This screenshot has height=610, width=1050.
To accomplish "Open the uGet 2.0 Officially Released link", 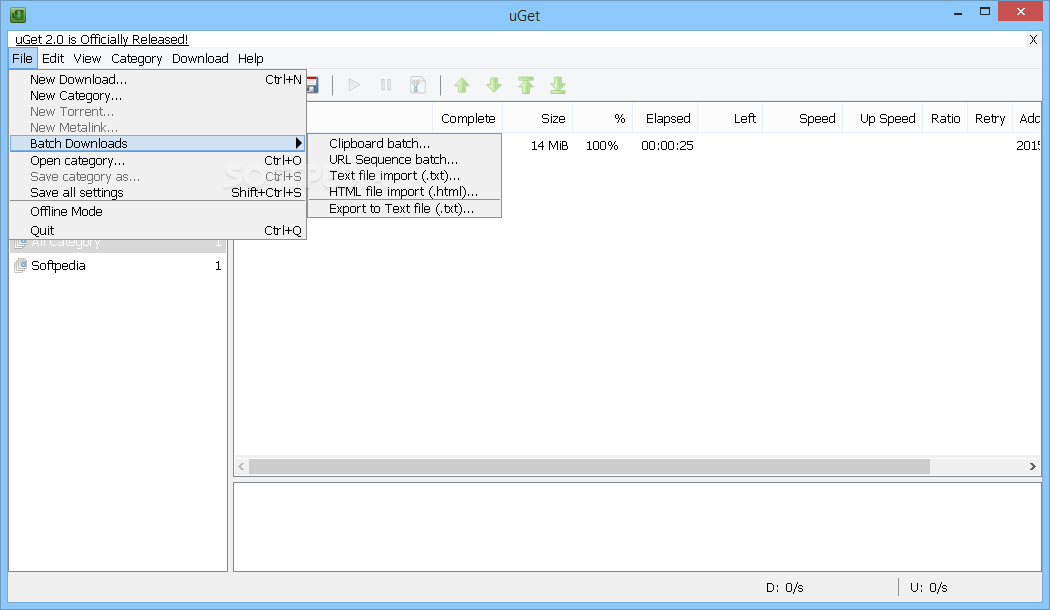I will click(x=102, y=40).
